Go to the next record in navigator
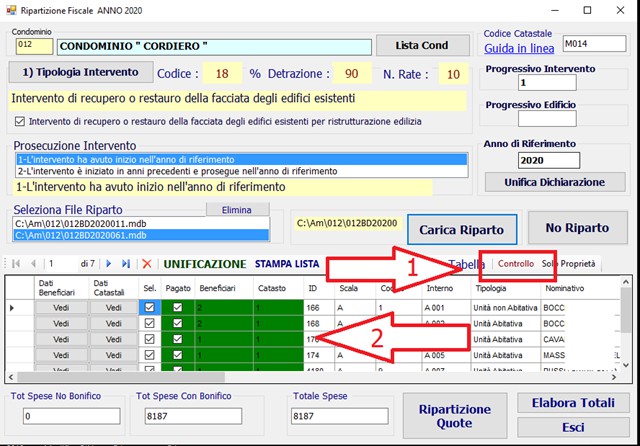This screenshot has height=446, width=640. [109, 264]
